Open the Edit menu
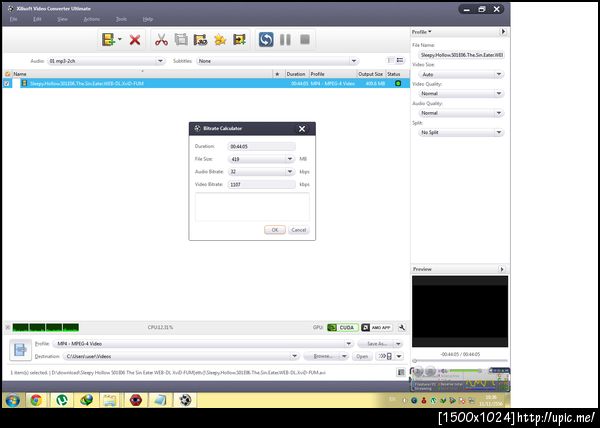The height and width of the screenshot is (428, 600). click(x=37, y=19)
